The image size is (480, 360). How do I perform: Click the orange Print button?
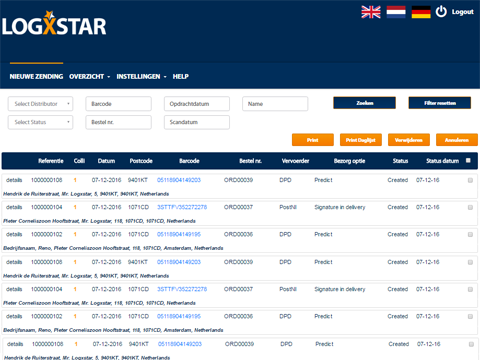[313, 140]
